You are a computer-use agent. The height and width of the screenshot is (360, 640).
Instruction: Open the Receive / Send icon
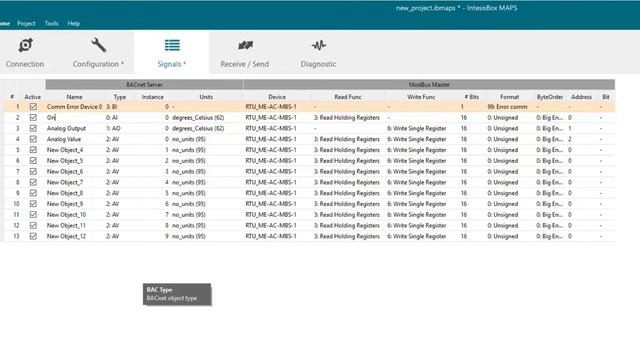(x=245, y=45)
